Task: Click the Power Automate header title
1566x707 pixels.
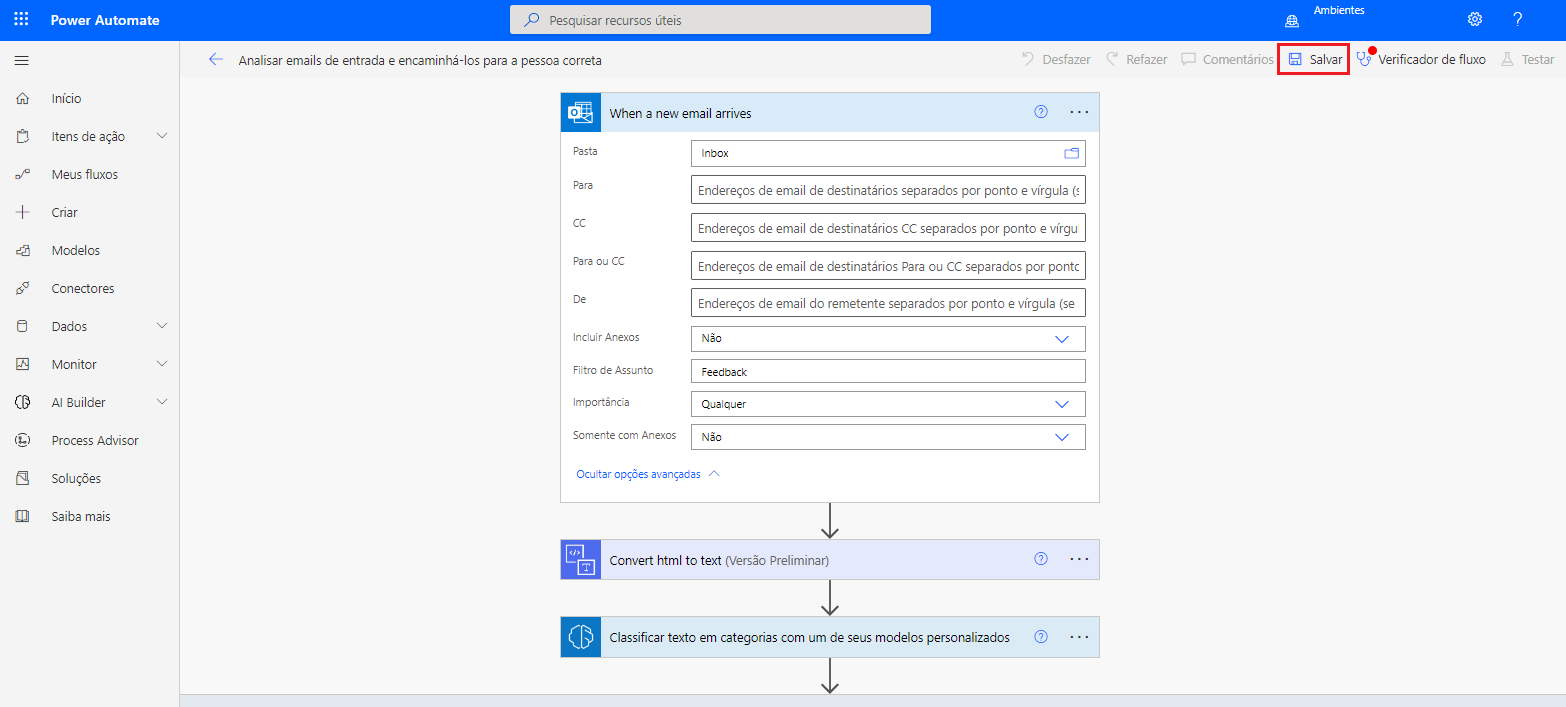Action: coord(105,20)
